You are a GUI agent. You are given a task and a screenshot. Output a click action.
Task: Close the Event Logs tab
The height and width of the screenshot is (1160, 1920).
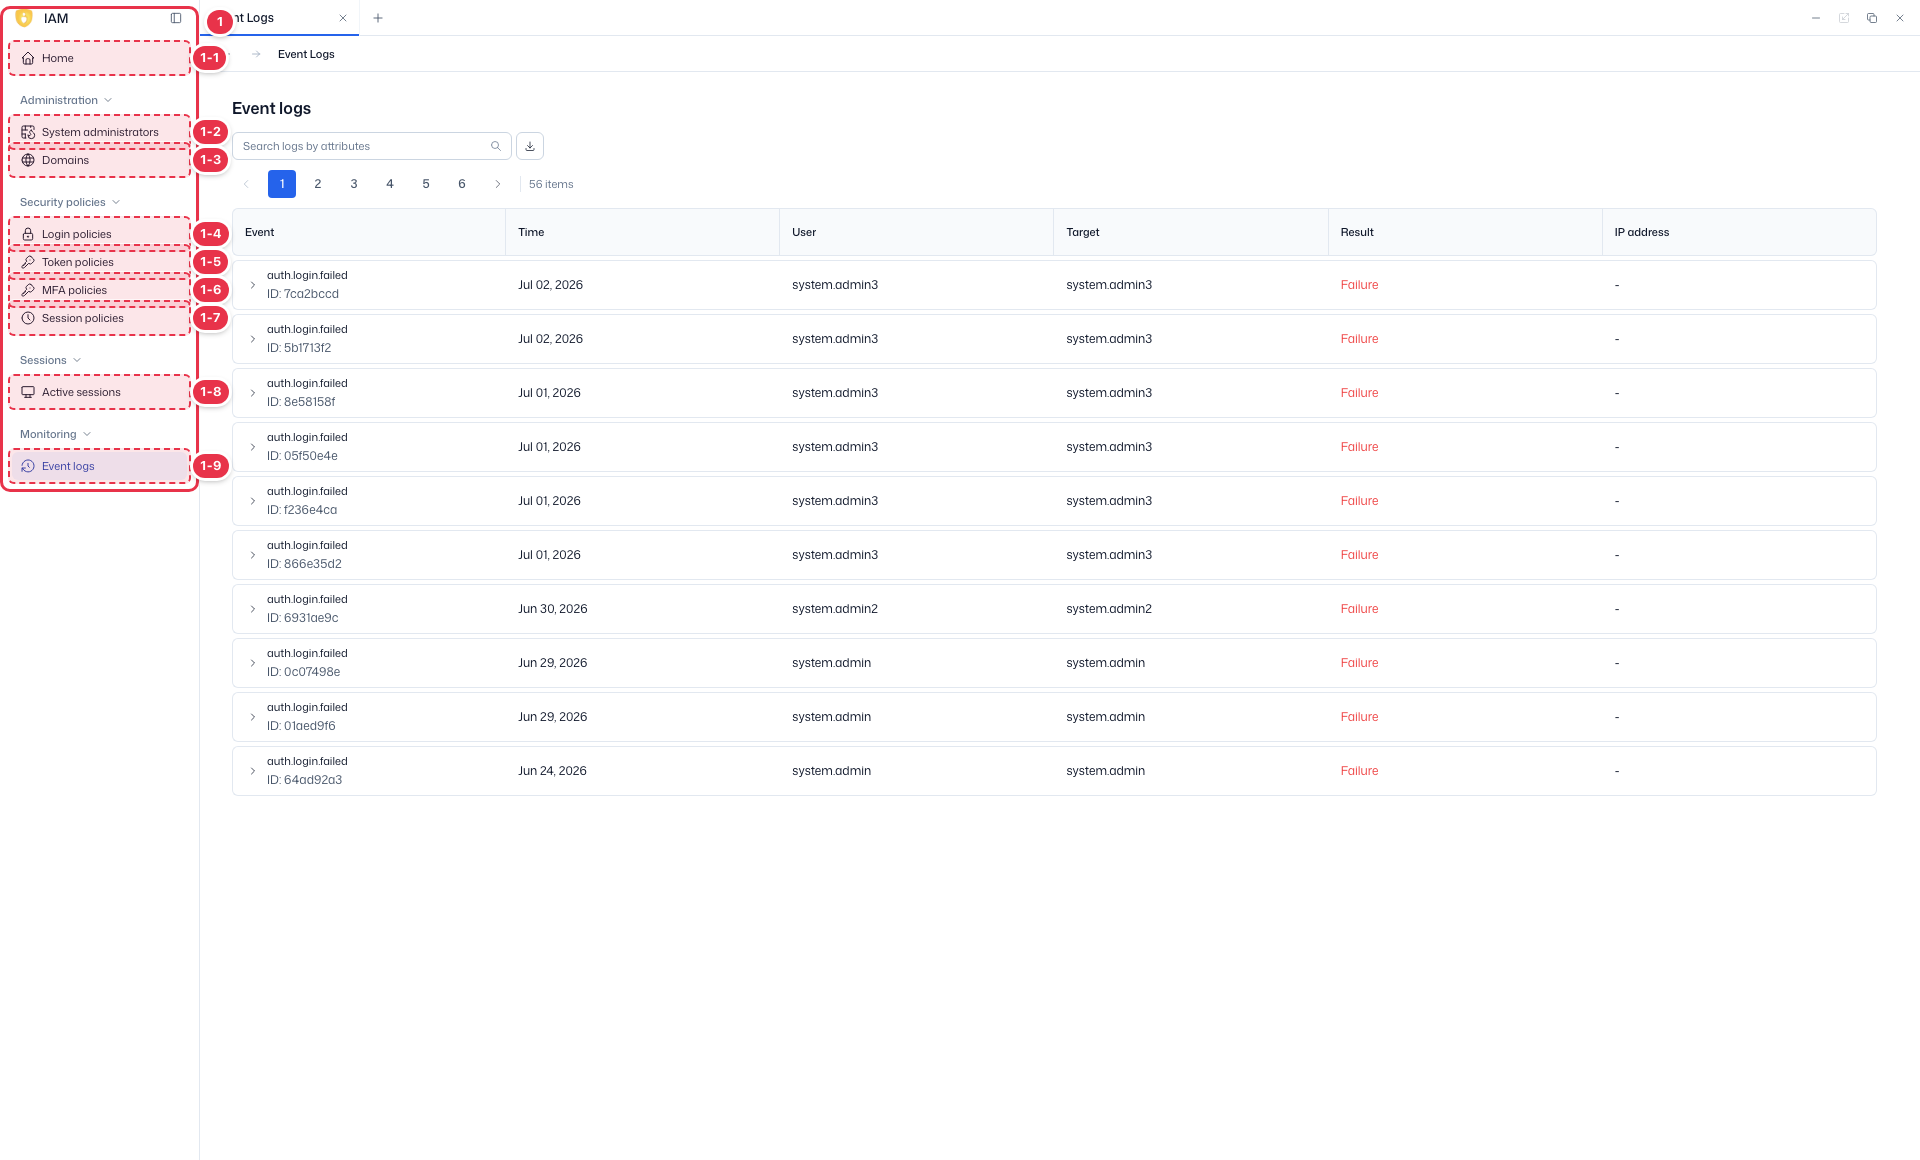(x=343, y=18)
